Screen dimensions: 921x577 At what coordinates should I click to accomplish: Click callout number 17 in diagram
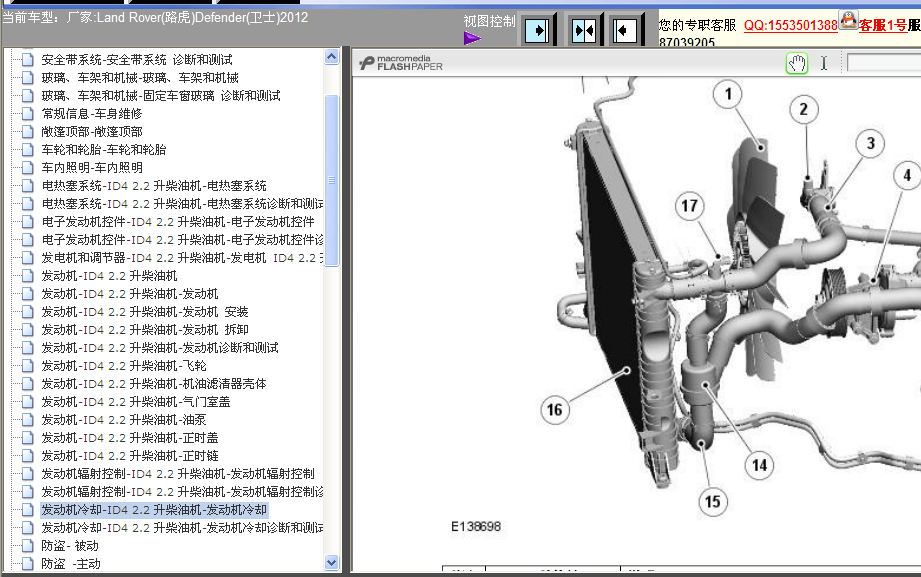tap(689, 206)
